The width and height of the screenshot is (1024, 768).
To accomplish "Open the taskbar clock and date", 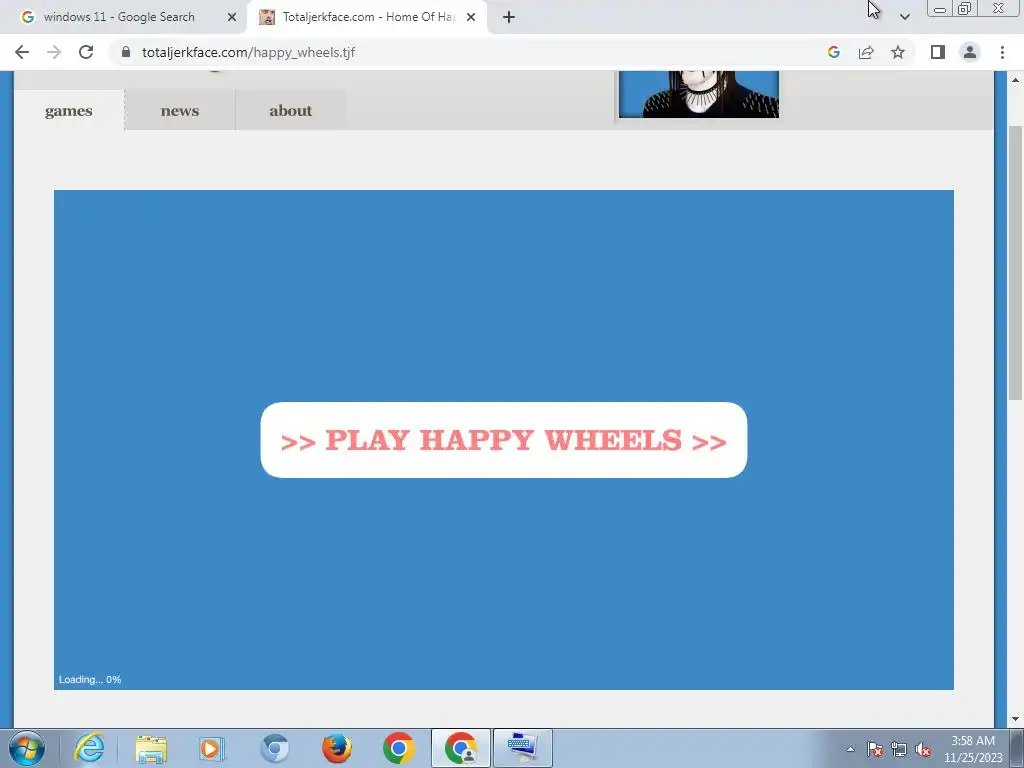I will pyautogui.click(x=973, y=749).
